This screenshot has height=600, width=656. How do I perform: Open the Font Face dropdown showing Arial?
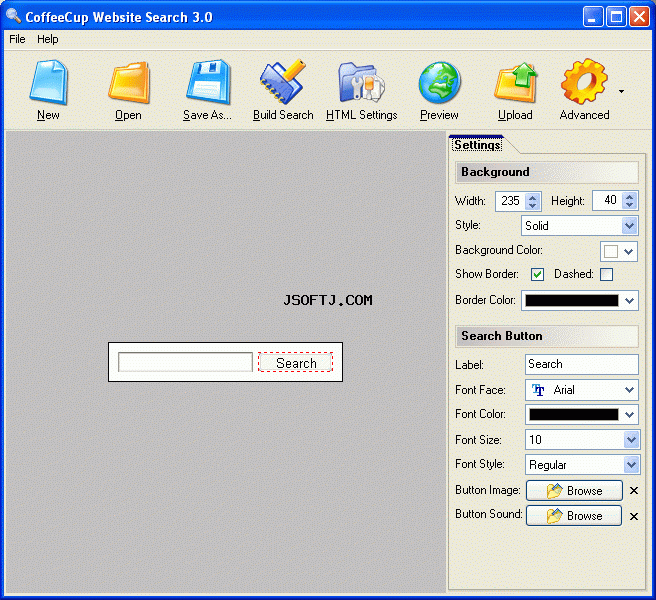tap(582, 390)
